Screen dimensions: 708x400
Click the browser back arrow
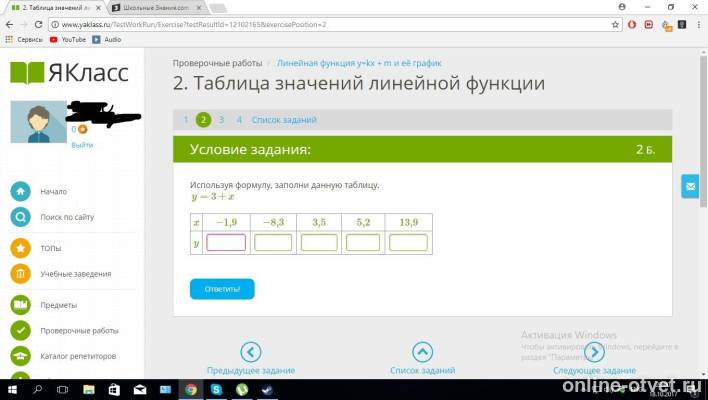coord(9,24)
